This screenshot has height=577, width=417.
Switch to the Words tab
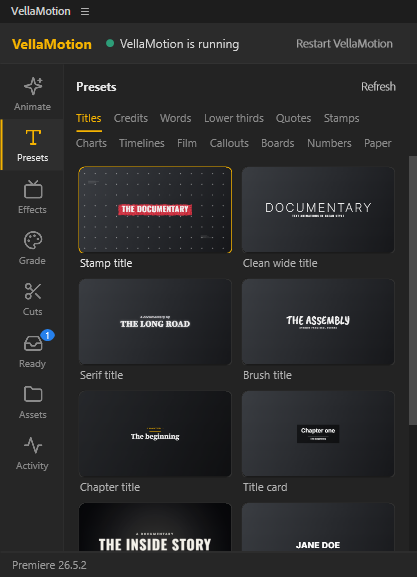pyautogui.click(x=176, y=118)
